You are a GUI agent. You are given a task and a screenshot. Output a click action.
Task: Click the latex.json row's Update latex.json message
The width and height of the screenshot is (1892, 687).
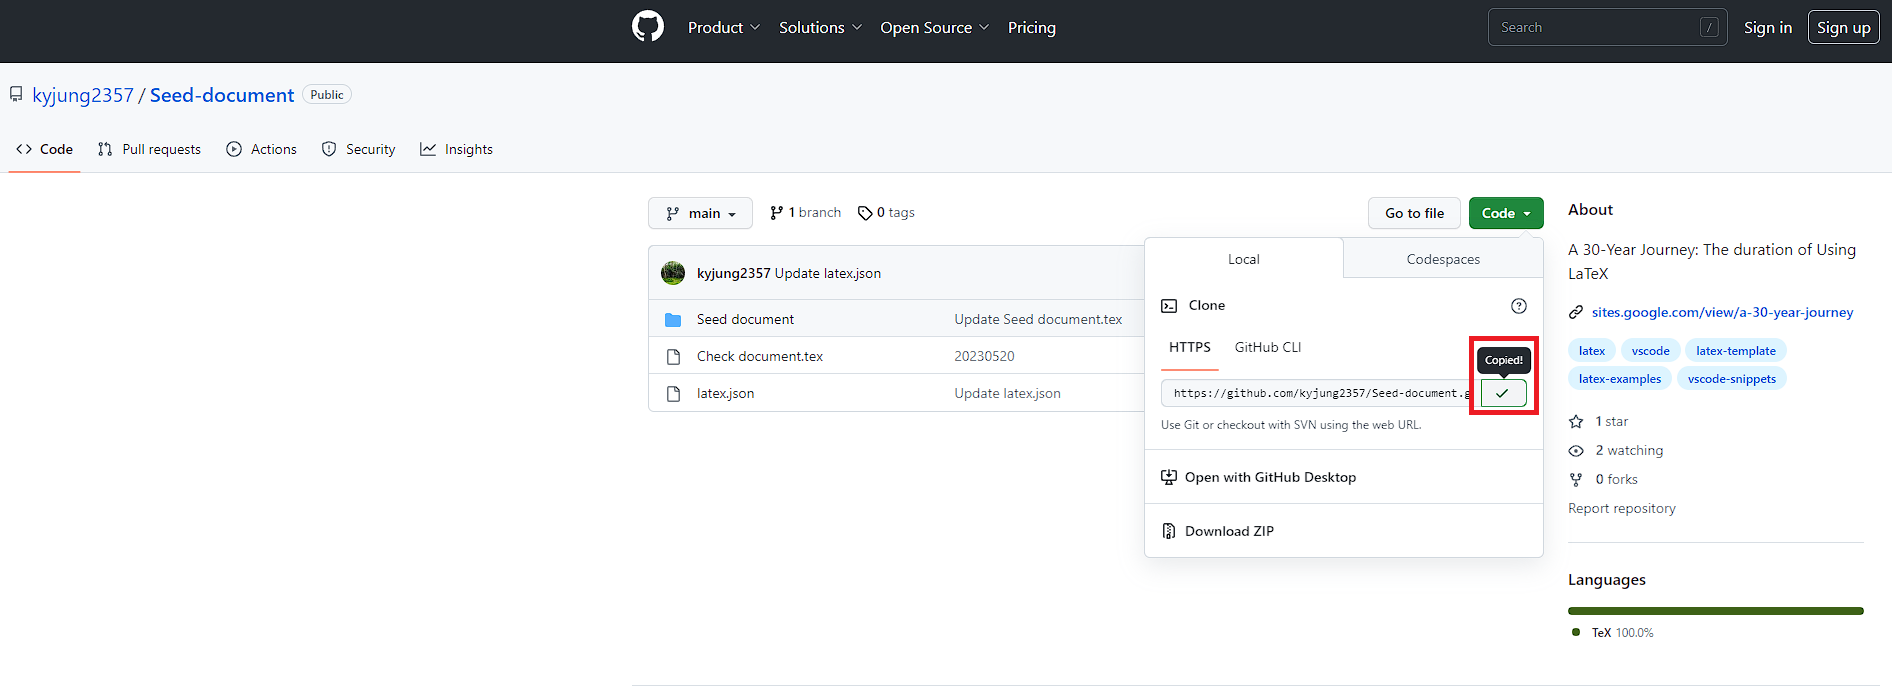[x=1007, y=393]
